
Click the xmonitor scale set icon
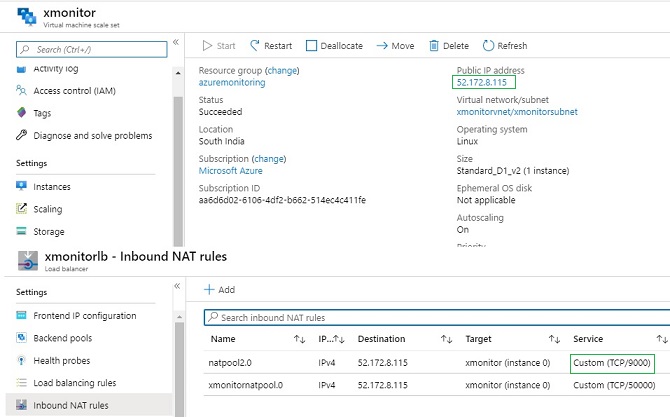(x=26, y=17)
